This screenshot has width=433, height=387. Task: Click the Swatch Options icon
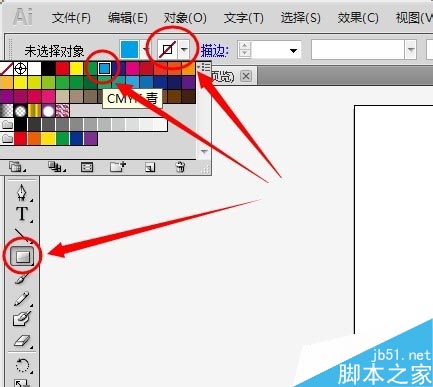(87, 167)
